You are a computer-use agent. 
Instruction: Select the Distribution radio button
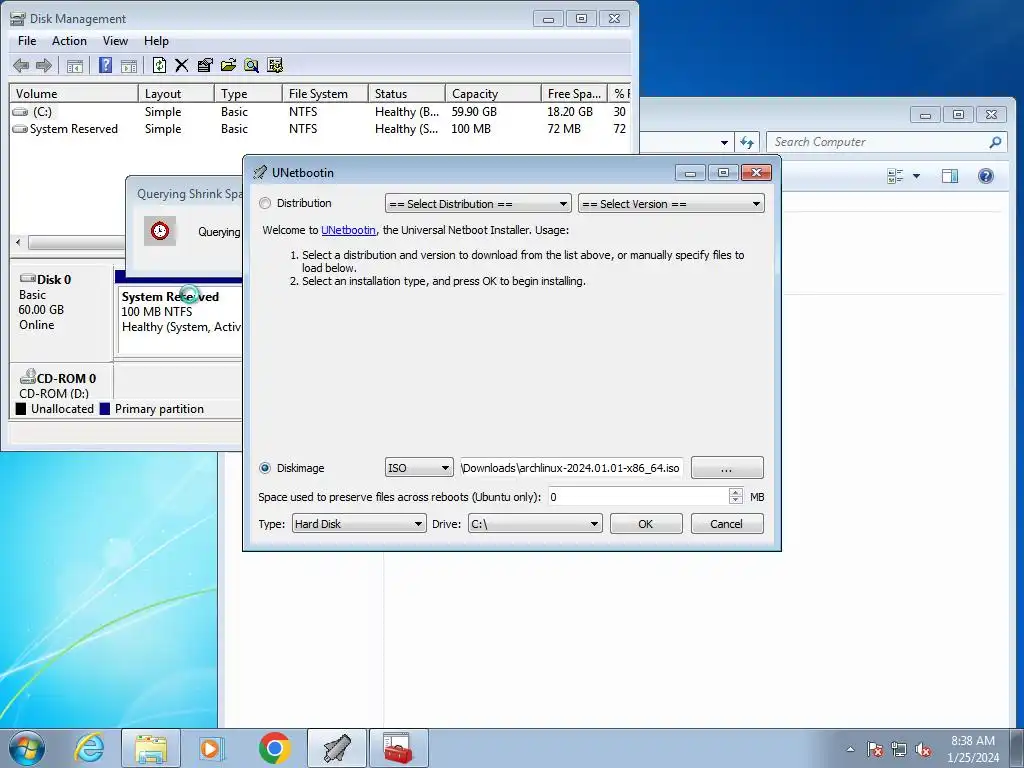click(x=265, y=203)
